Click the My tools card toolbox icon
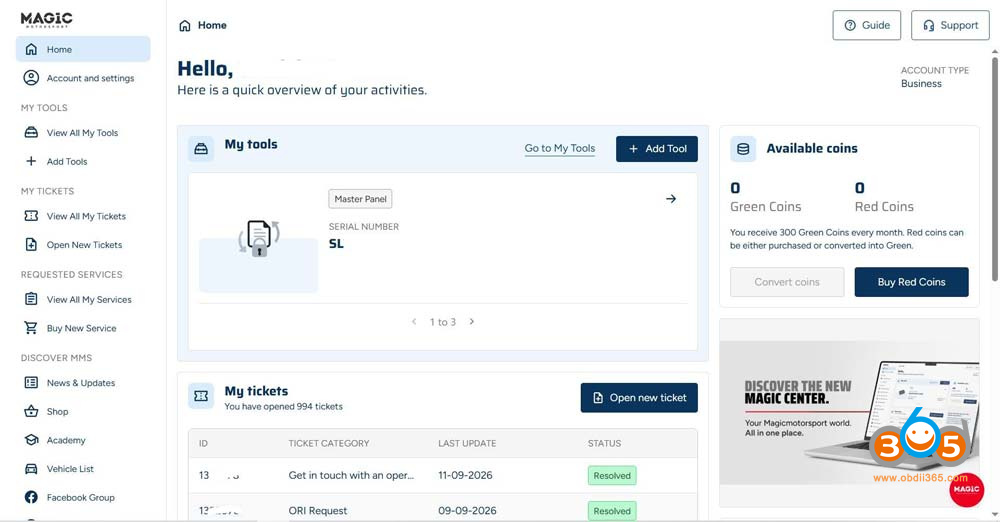Viewport: 1000px width, 522px height. click(x=201, y=149)
